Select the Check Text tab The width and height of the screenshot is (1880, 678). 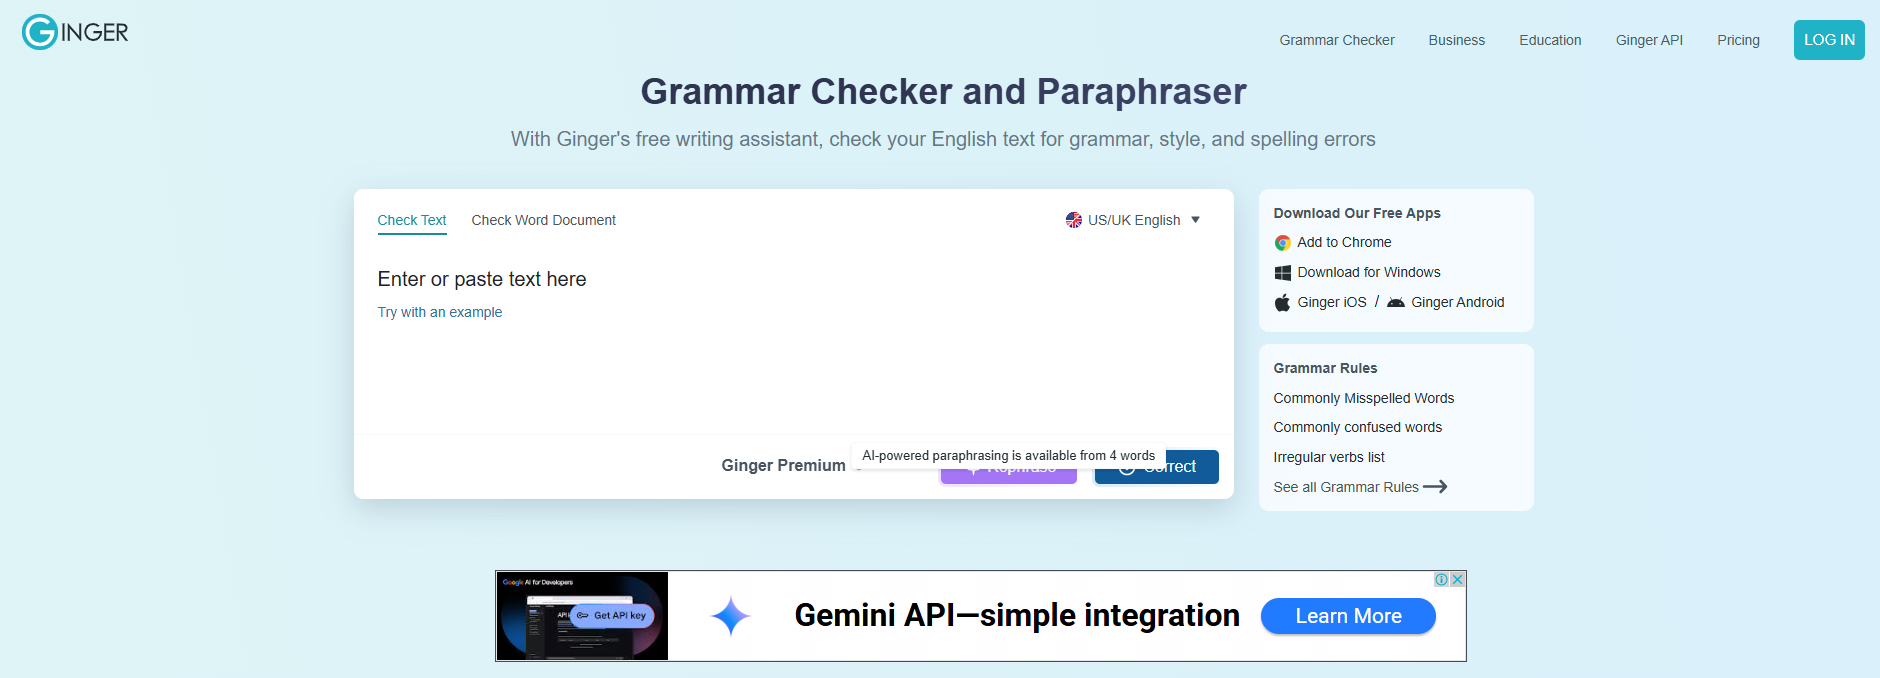(x=412, y=220)
